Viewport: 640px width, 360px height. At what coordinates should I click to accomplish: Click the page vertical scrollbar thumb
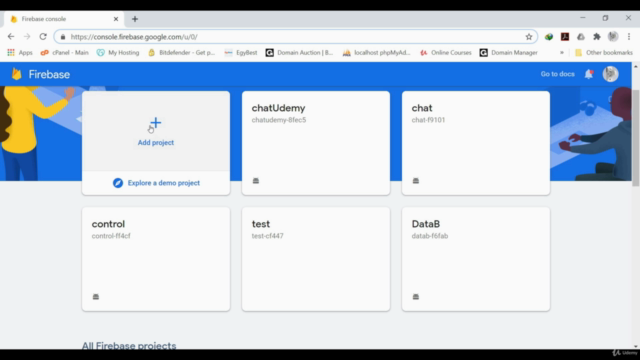(636, 138)
